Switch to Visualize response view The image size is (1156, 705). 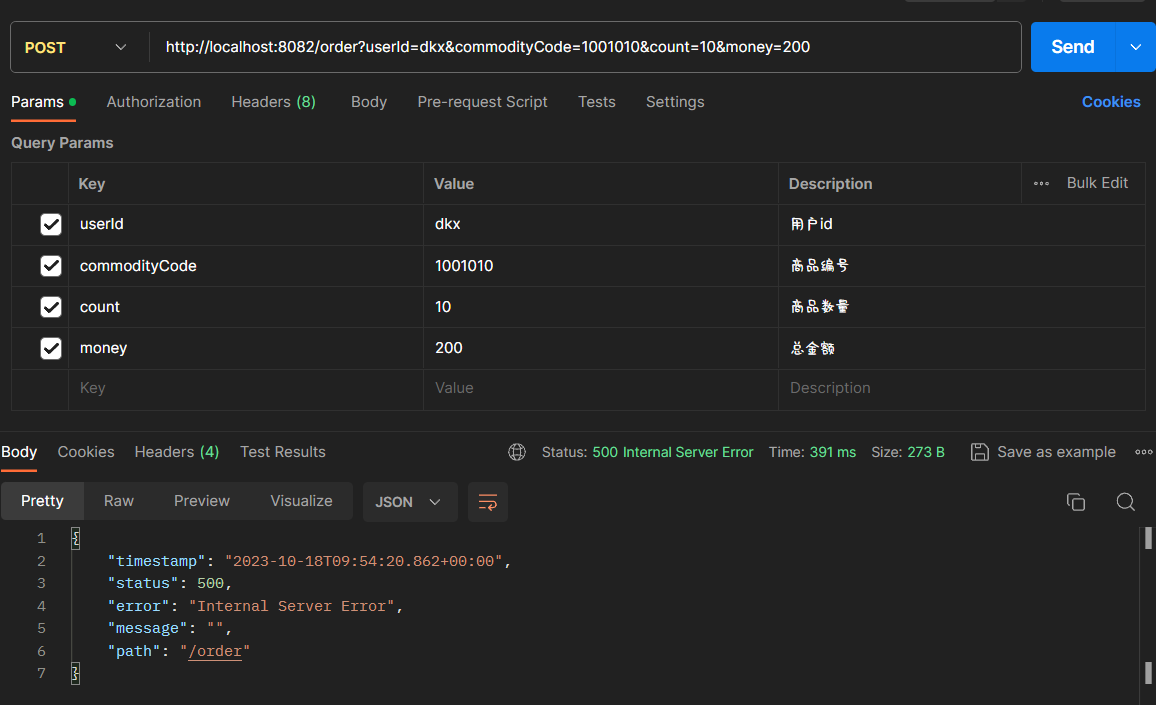coord(301,501)
